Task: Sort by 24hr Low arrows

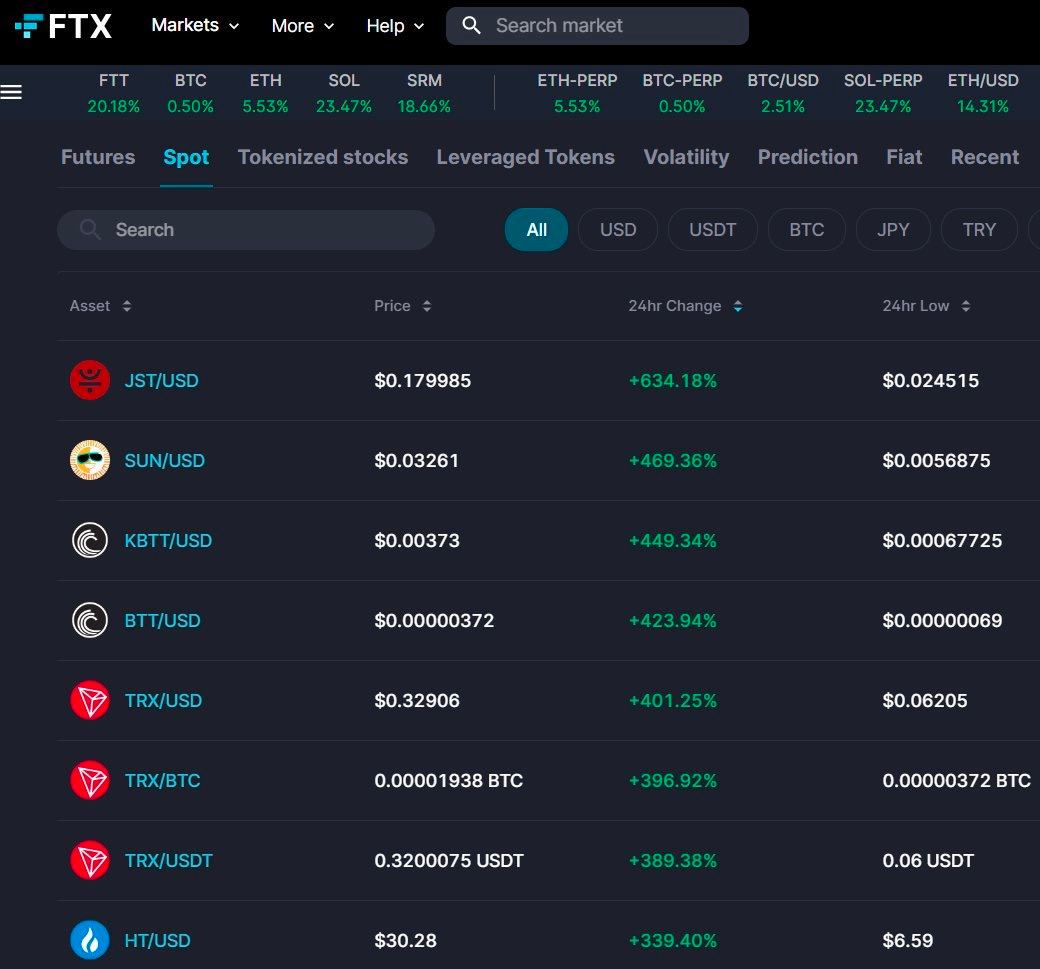Action: pos(966,306)
